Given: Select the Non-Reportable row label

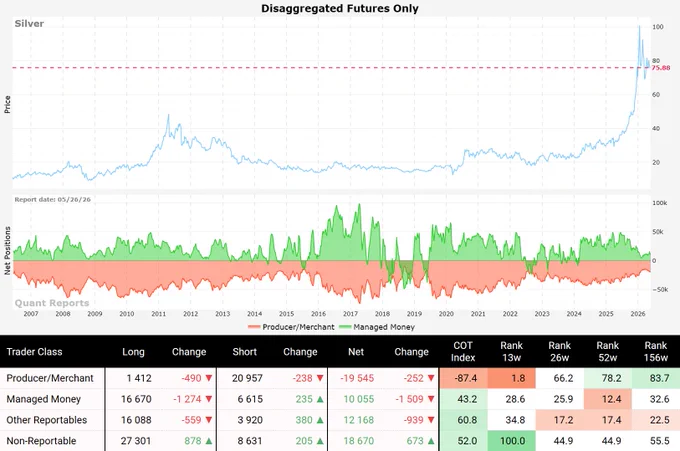Looking at the screenshot, I should 41,441.
